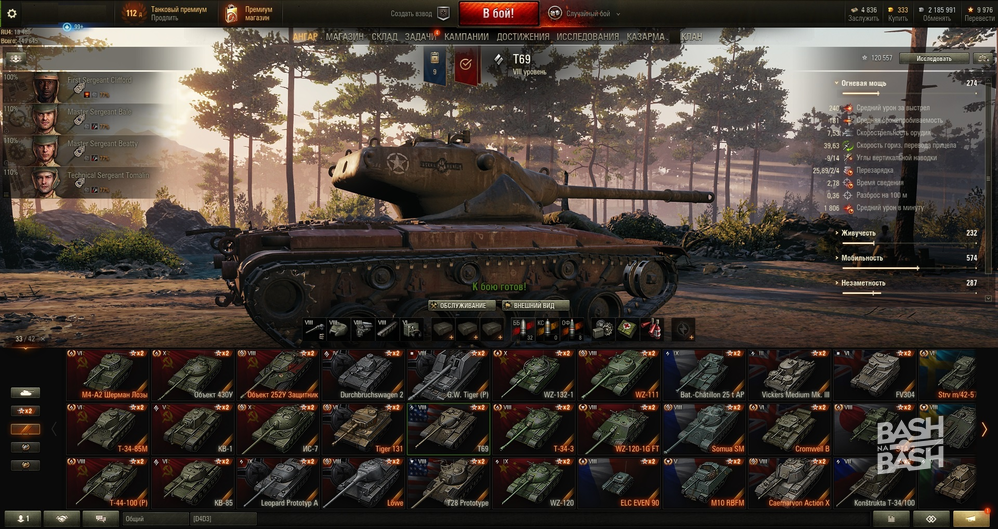998x529 pixels.
Task: Disable the active premium stripe filter
Action: tap(25, 430)
